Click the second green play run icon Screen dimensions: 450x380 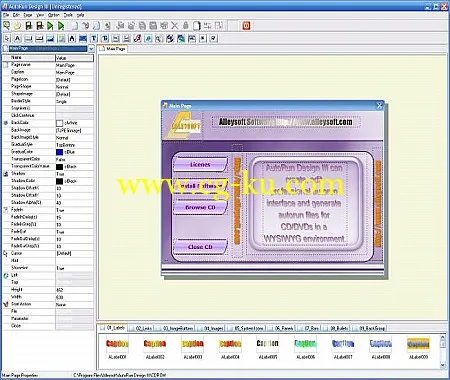61,26
